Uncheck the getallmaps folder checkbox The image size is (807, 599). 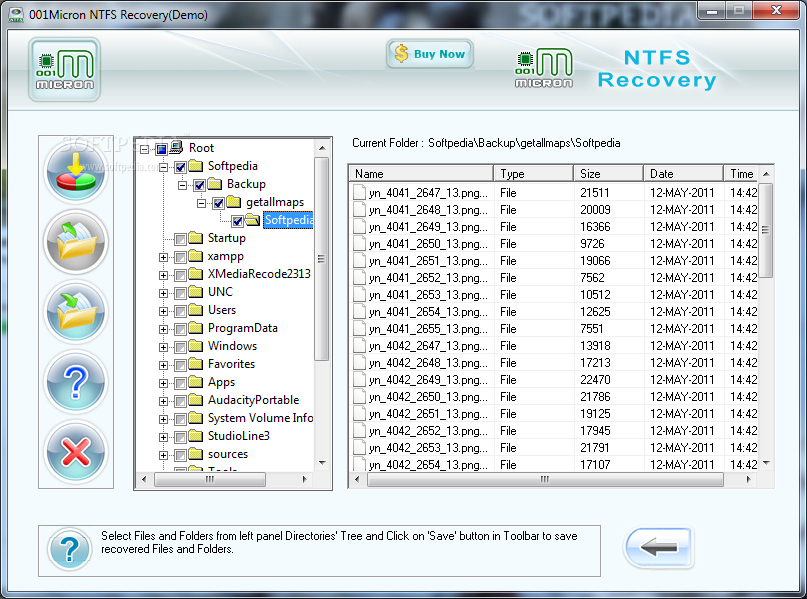click(218, 203)
